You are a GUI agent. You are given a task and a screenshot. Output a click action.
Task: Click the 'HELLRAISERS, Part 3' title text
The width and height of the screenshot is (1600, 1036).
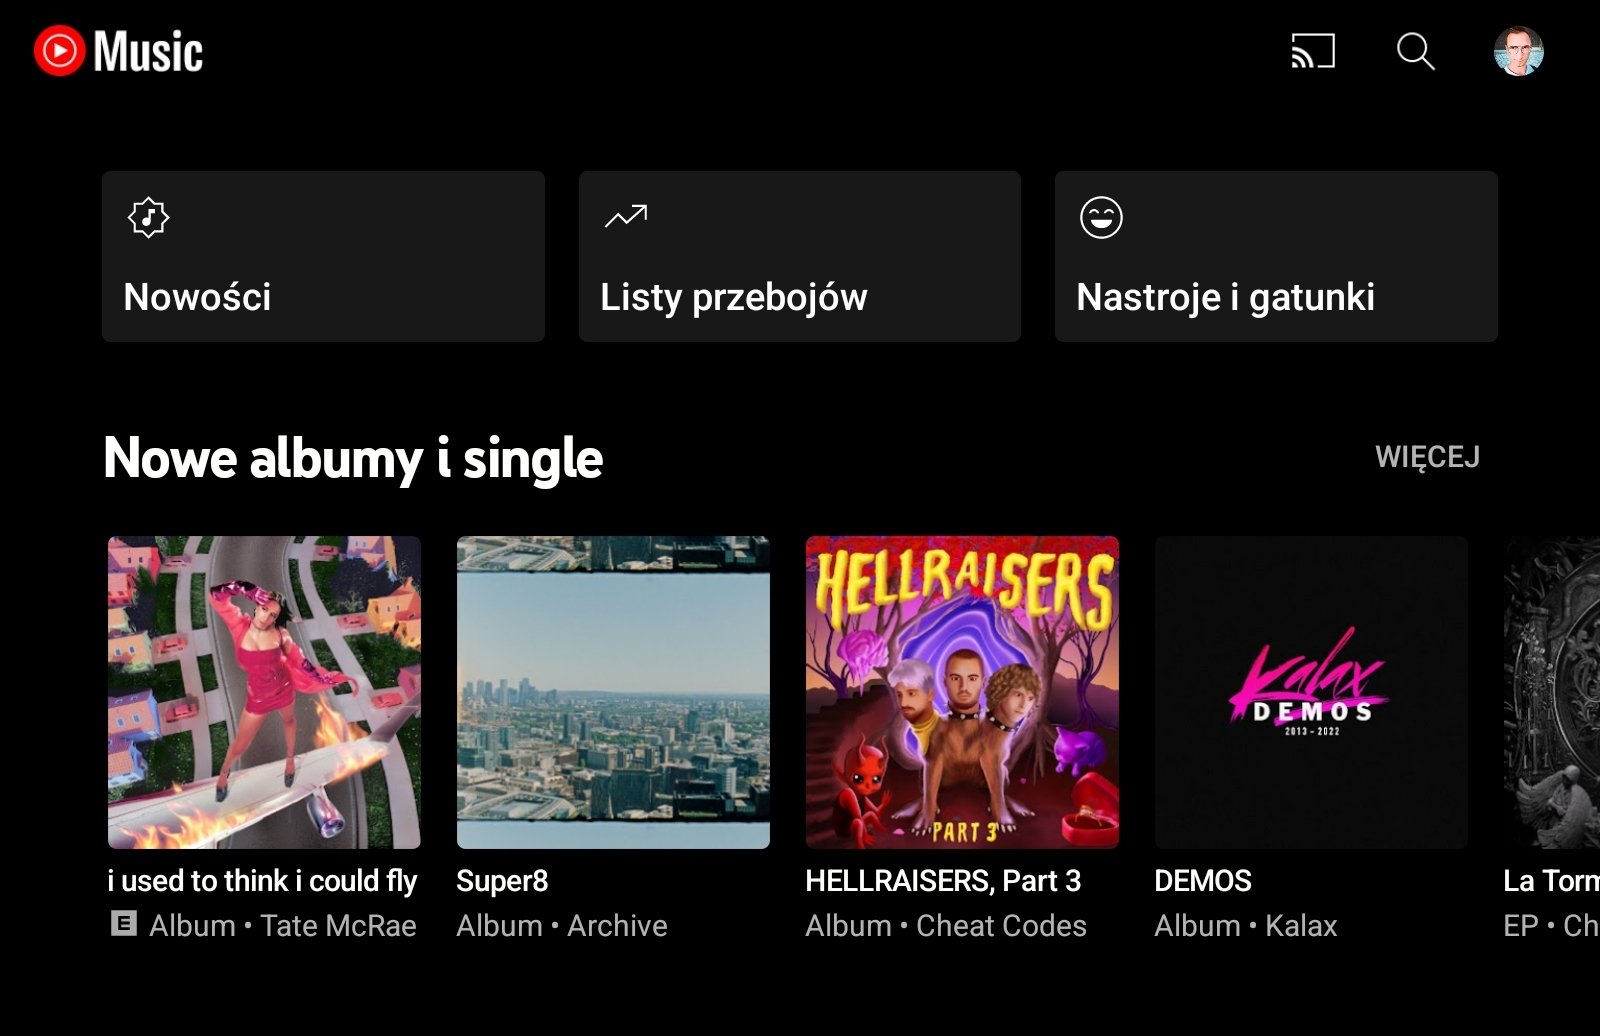[x=943, y=881]
